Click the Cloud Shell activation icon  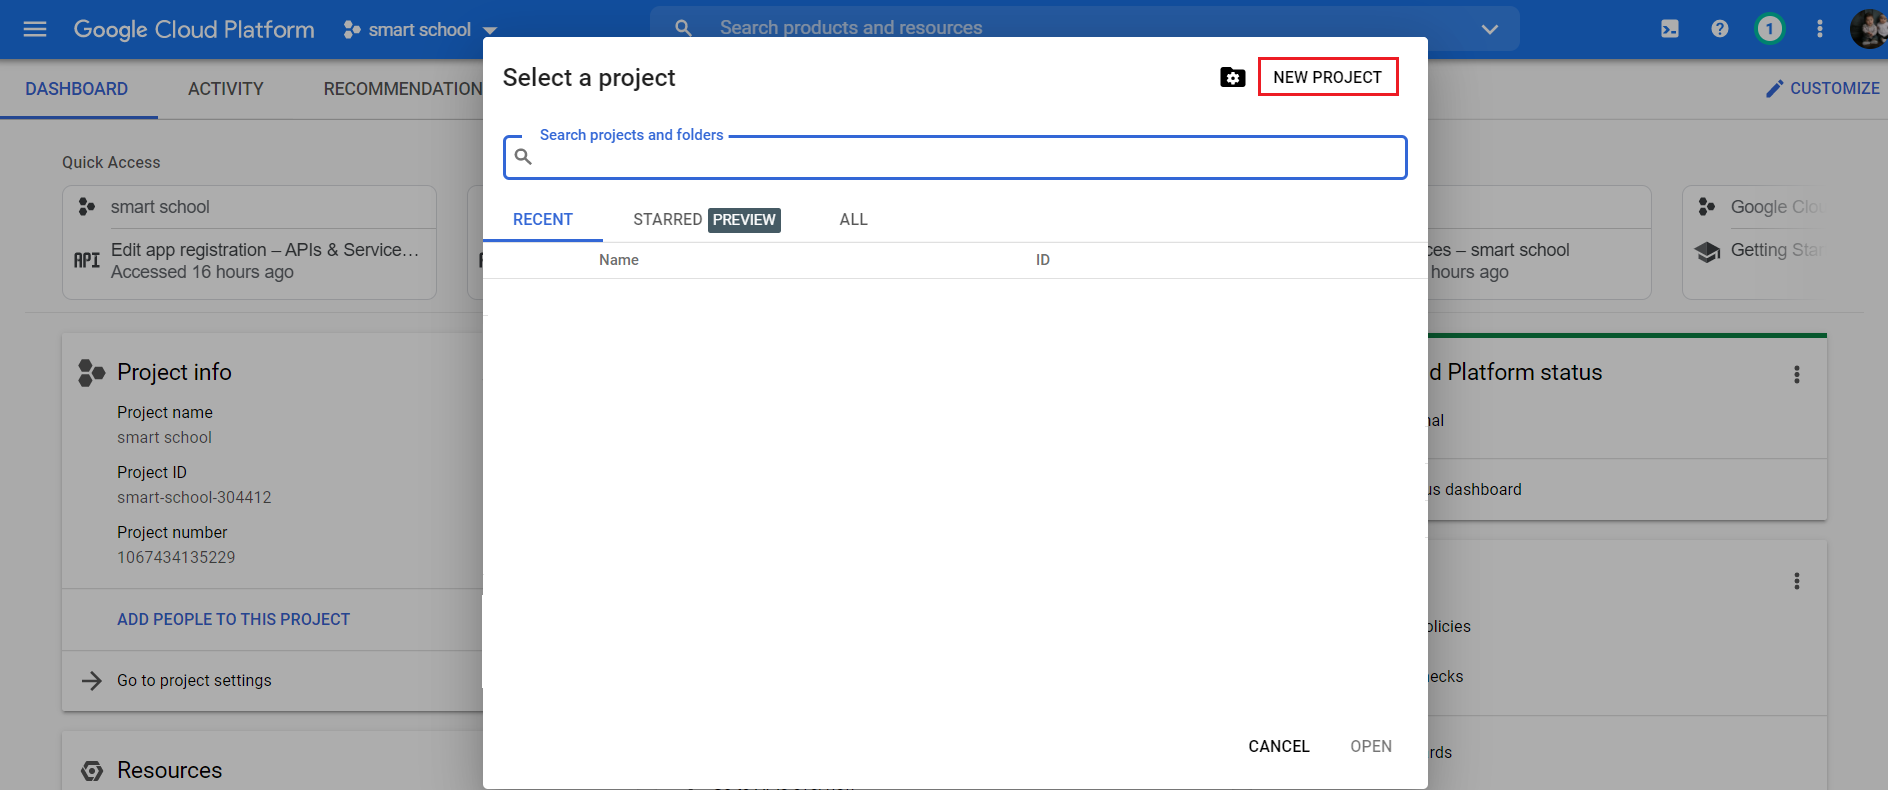pyautogui.click(x=1670, y=29)
